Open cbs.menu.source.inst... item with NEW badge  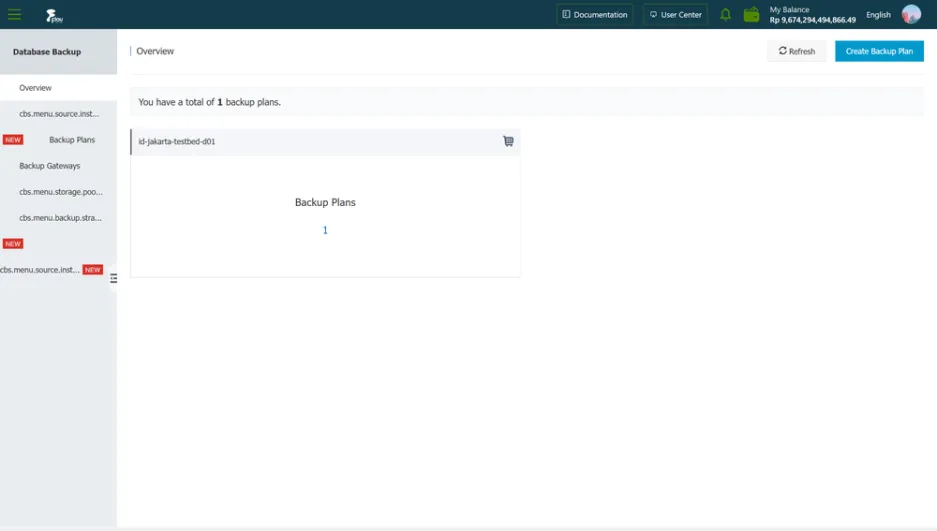tap(40, 270)
